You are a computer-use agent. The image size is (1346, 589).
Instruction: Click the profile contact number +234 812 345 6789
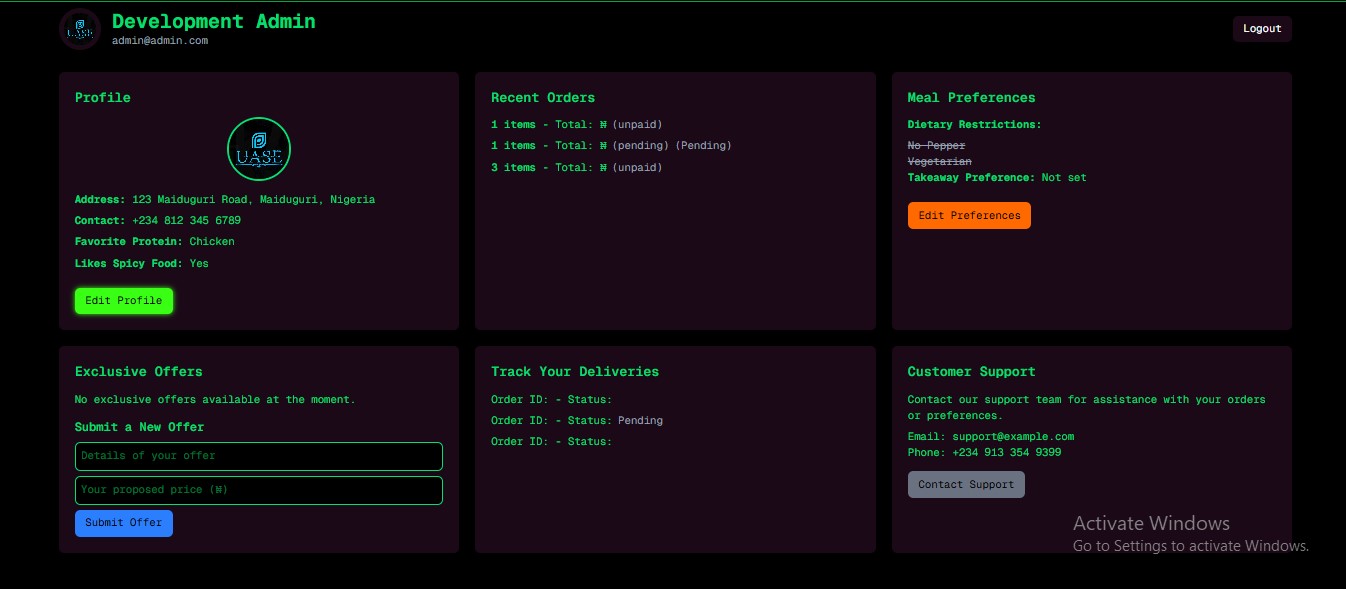186,221
